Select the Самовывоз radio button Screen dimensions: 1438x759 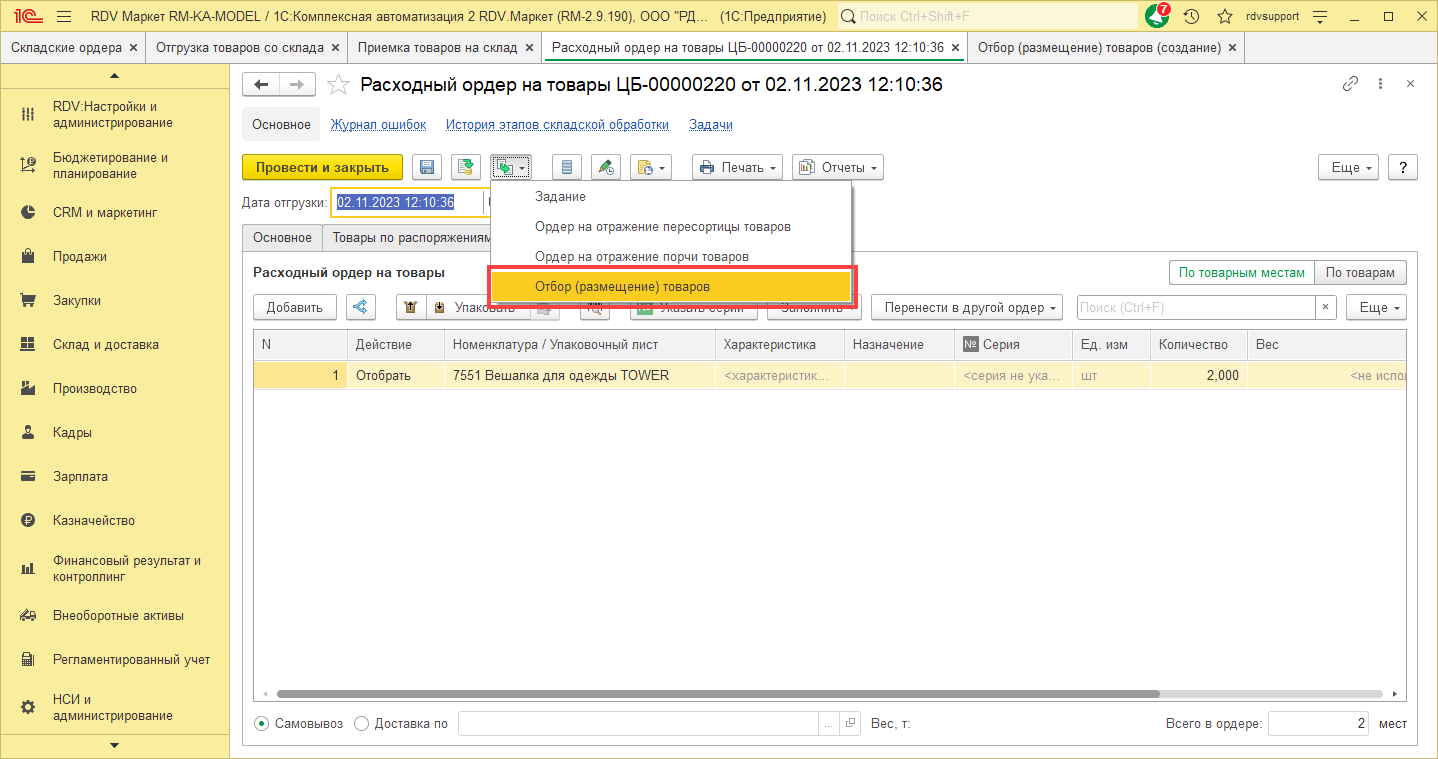coord(261,724)
